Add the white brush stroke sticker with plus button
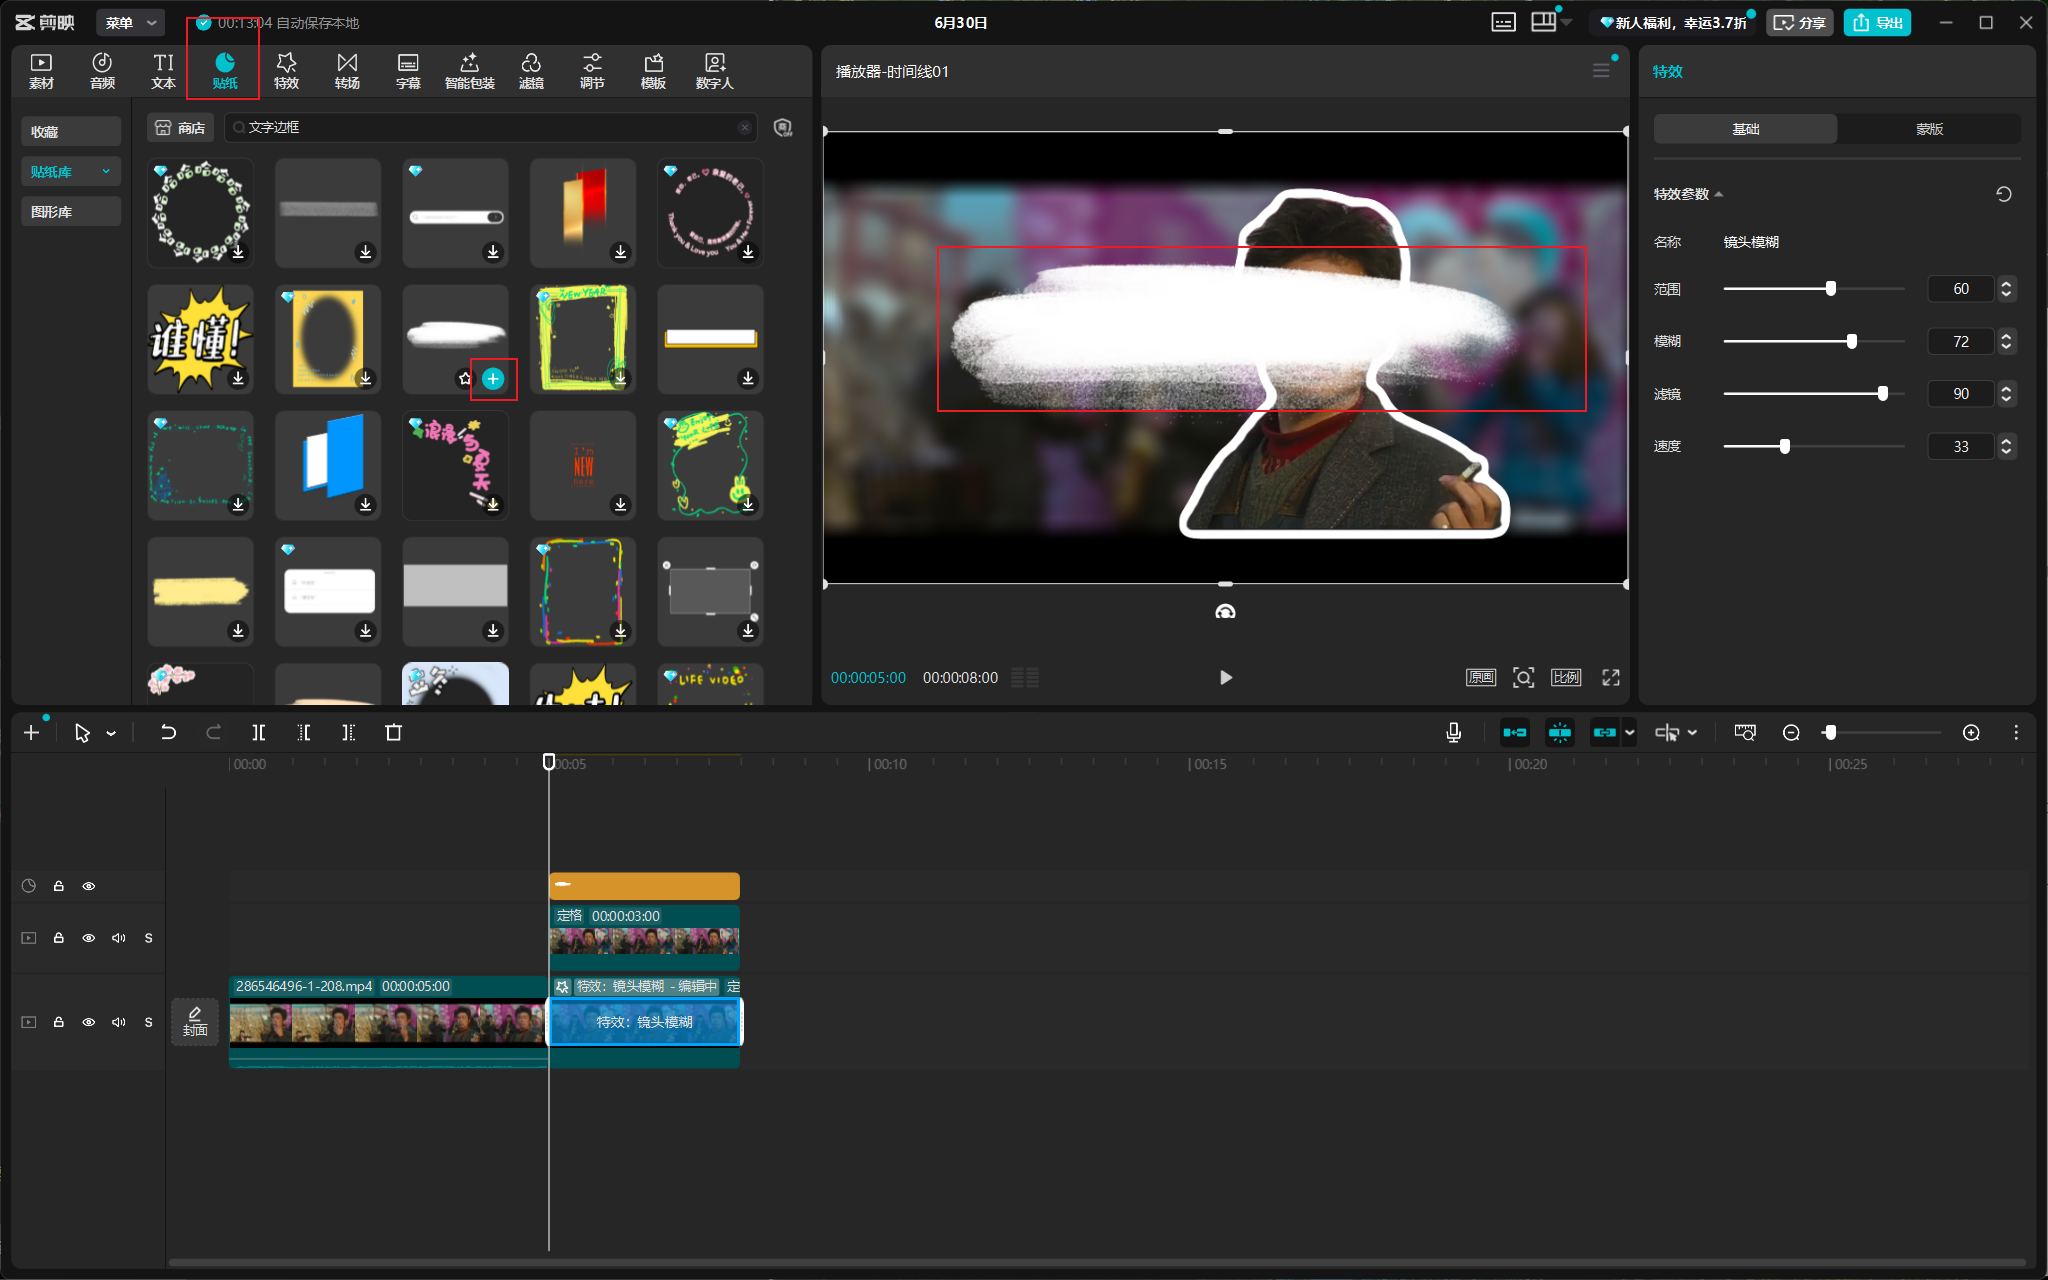The height and width of the screenshot is (1280, 2048). [493, 378]
